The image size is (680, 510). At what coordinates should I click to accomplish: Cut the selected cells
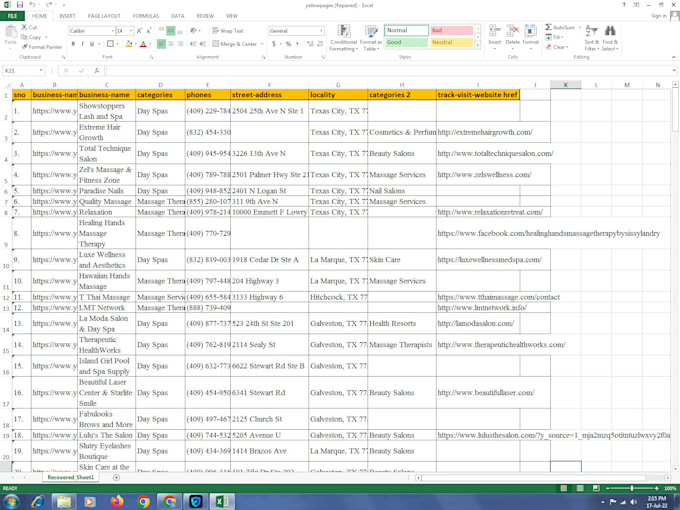(29, 27)
